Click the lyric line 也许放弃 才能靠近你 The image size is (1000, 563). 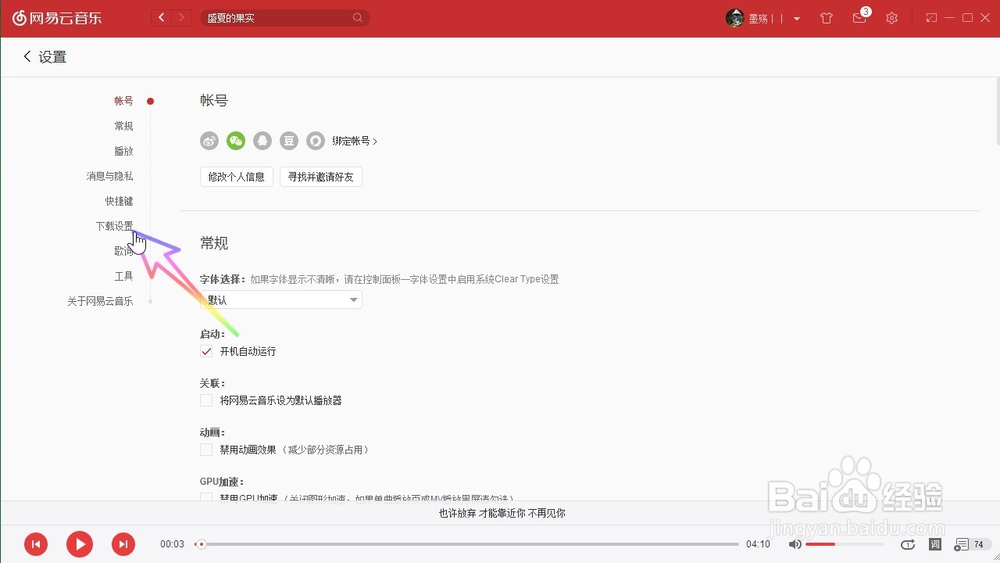[x=502, y=513]
